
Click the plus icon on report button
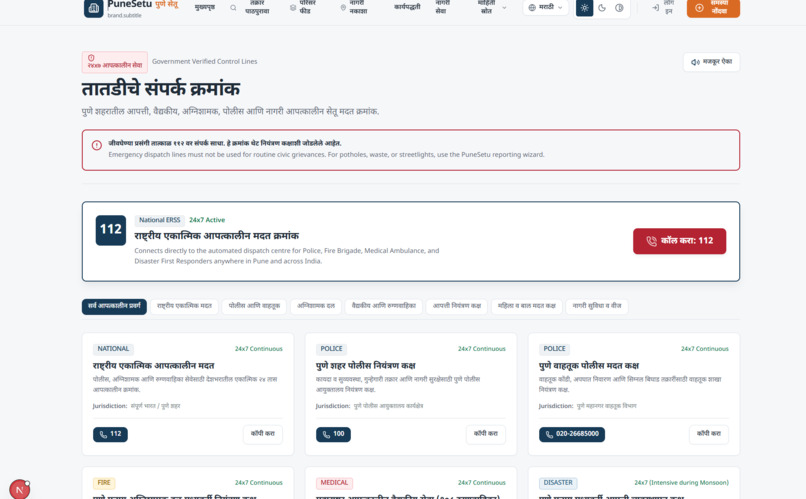pos(699,8)
